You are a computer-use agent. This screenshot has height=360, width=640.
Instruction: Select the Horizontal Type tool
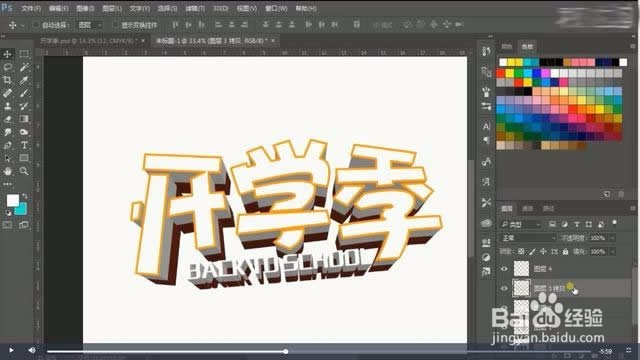(x=24, y=145)
